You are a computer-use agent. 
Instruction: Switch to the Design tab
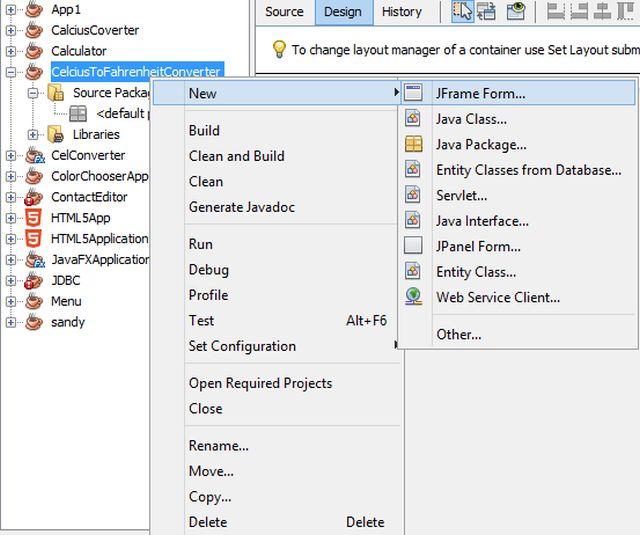(344, 12)
